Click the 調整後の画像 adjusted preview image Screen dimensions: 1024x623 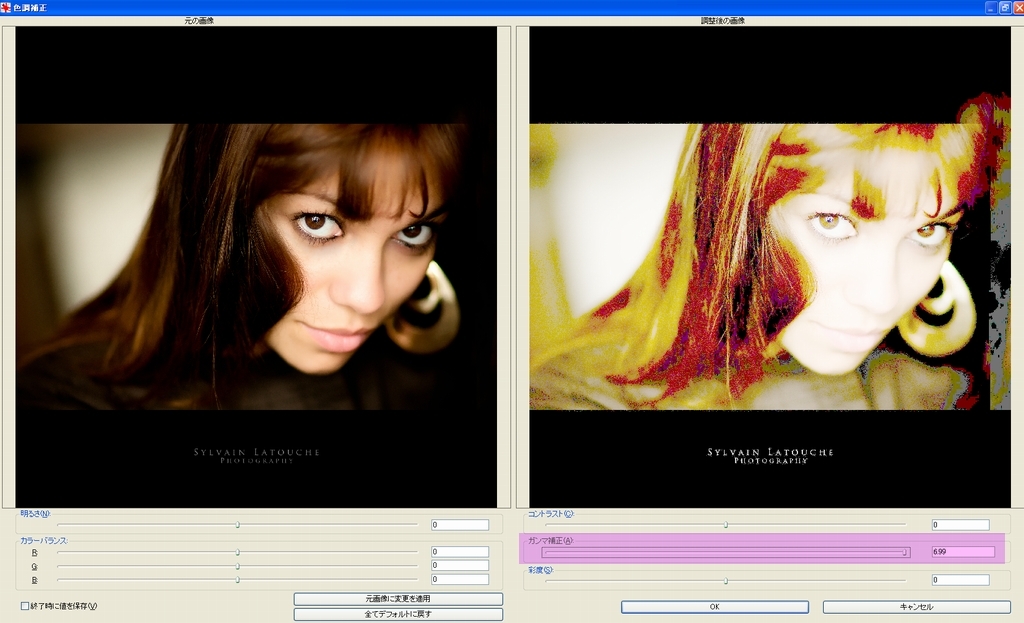point(770,266)
